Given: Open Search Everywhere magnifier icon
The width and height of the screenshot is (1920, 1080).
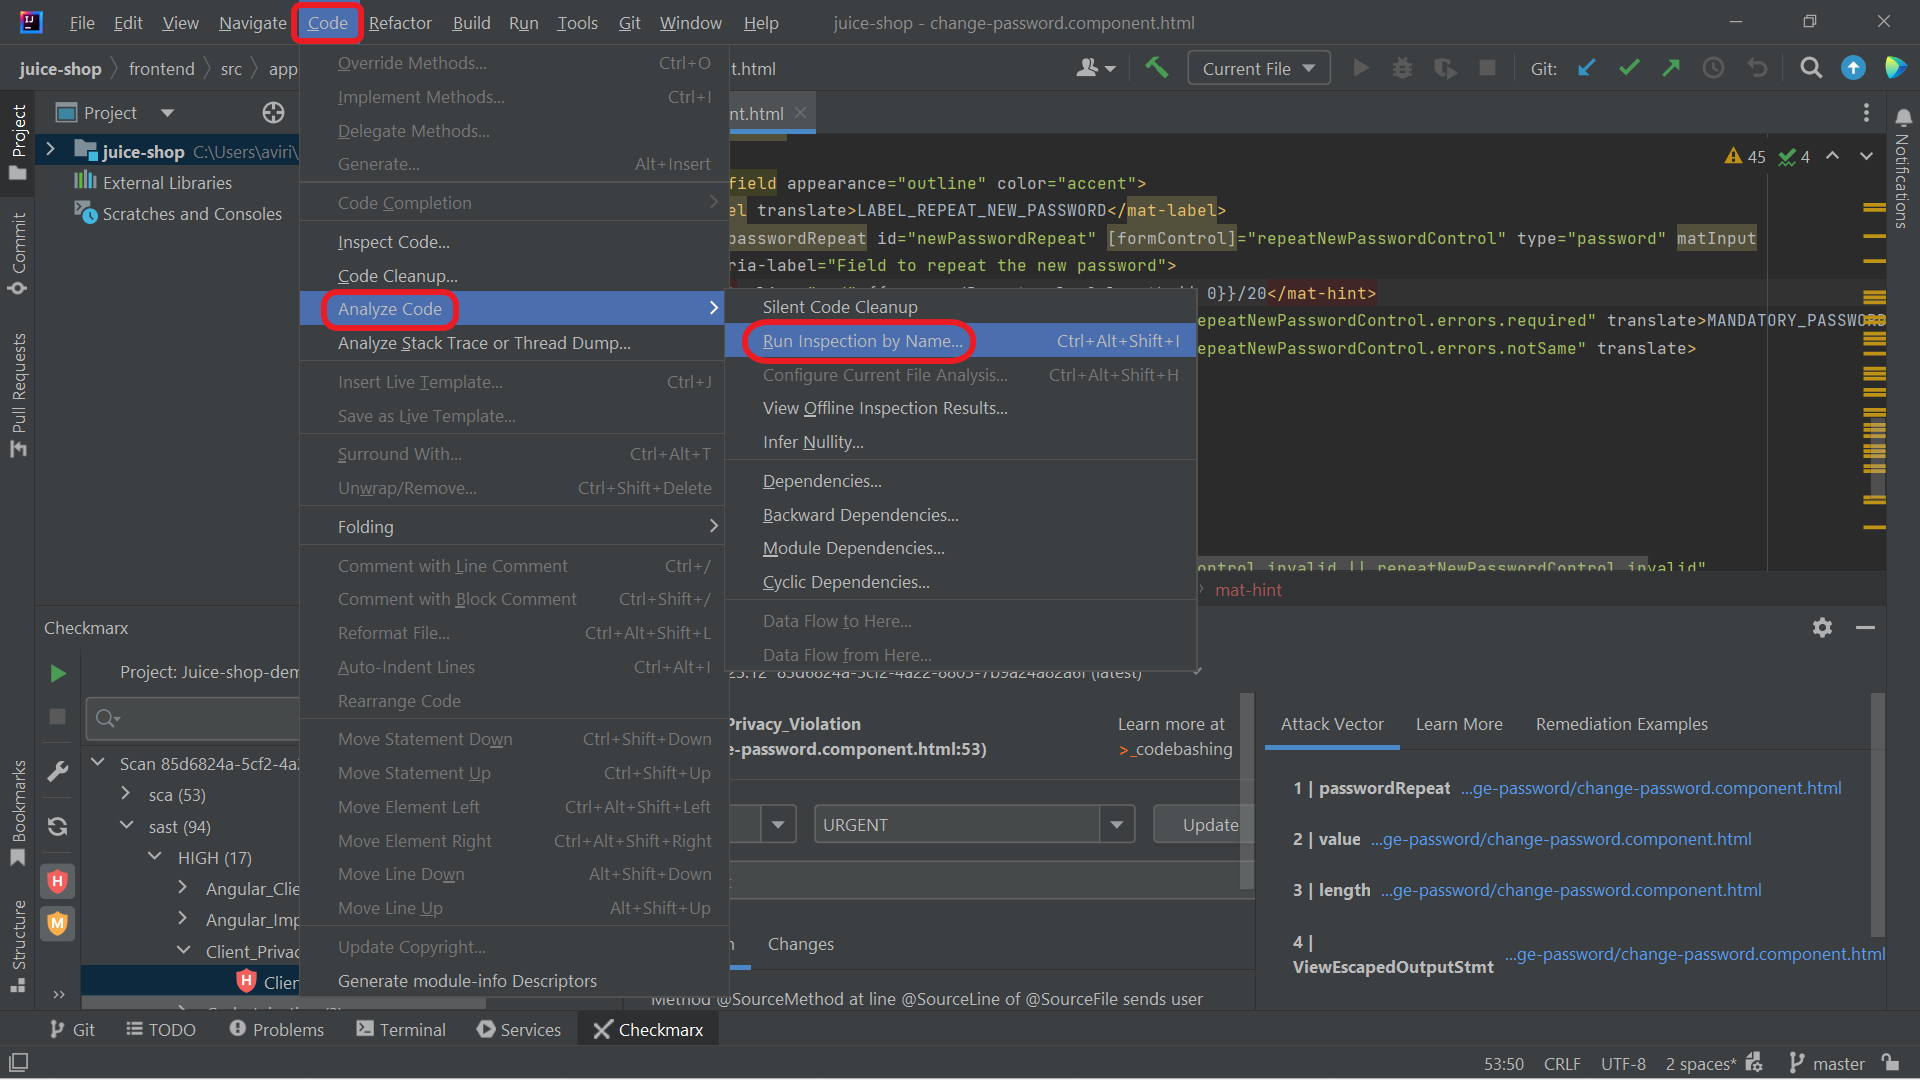Looking at the screenshot, I should (1811, 68).
